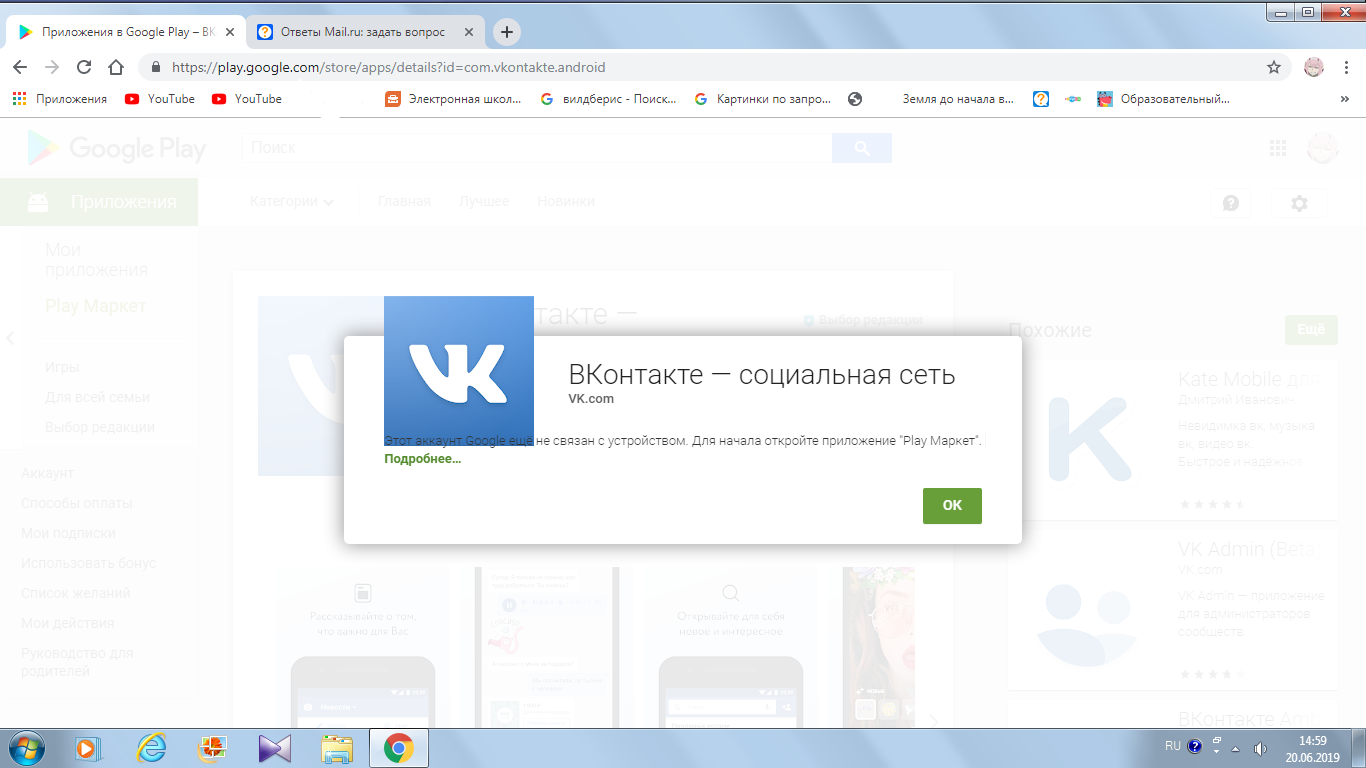1366x768 pixels.
Task: Open the first YouTube bookmark
Action: (160, 99)
